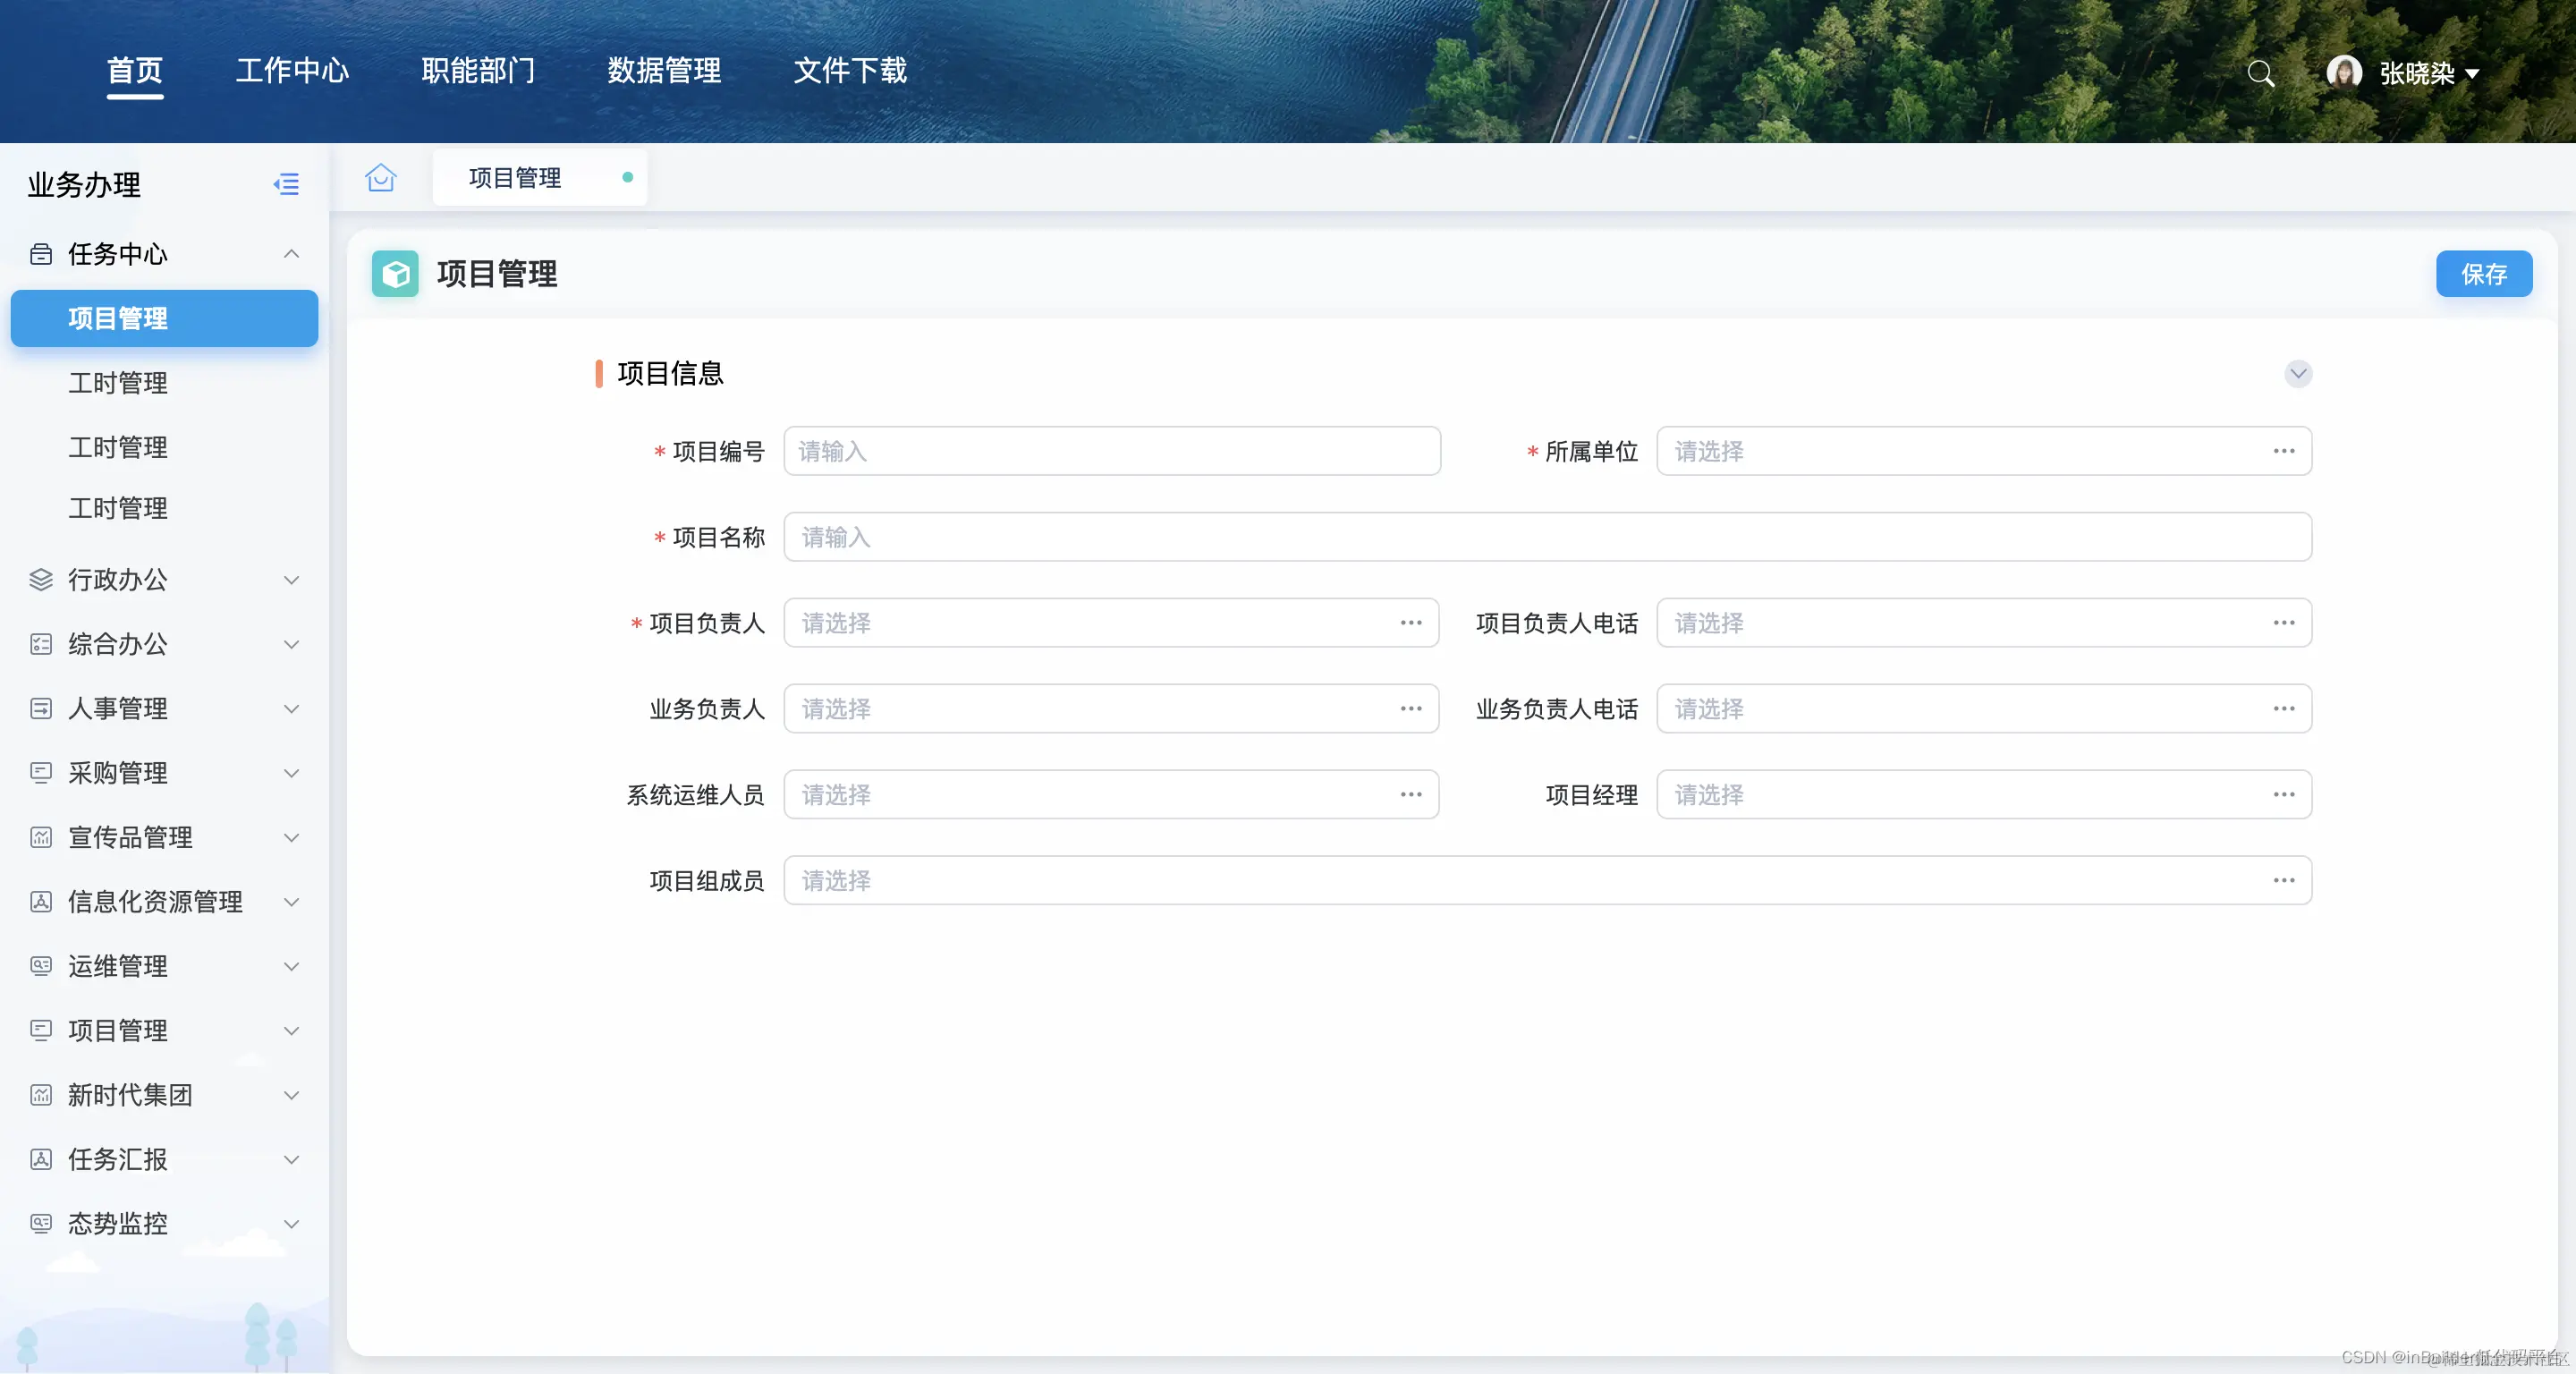
Task: Click the home icon in tab bar
Action: (381, 178)
